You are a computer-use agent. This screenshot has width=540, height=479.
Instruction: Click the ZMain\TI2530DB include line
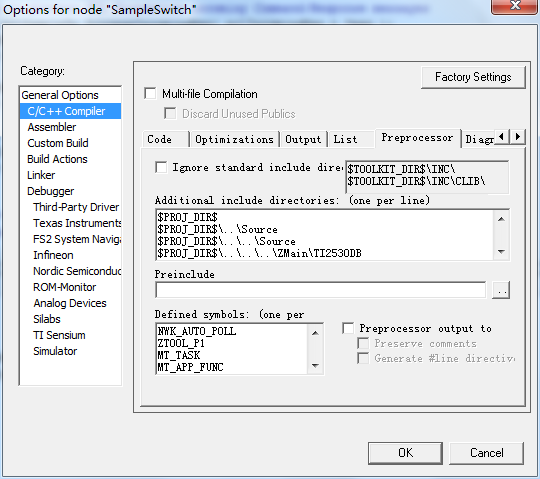[x=259, y=253]
